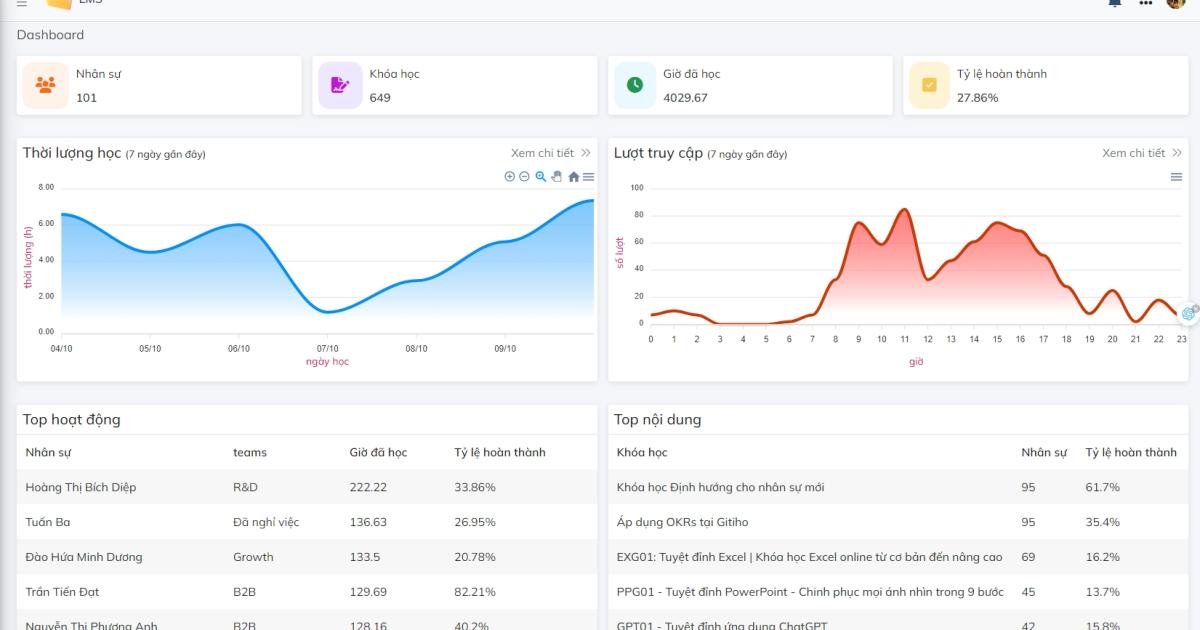
Task: Click the zoom in icon on Thời lượng học chart
Action: (509, 177)
